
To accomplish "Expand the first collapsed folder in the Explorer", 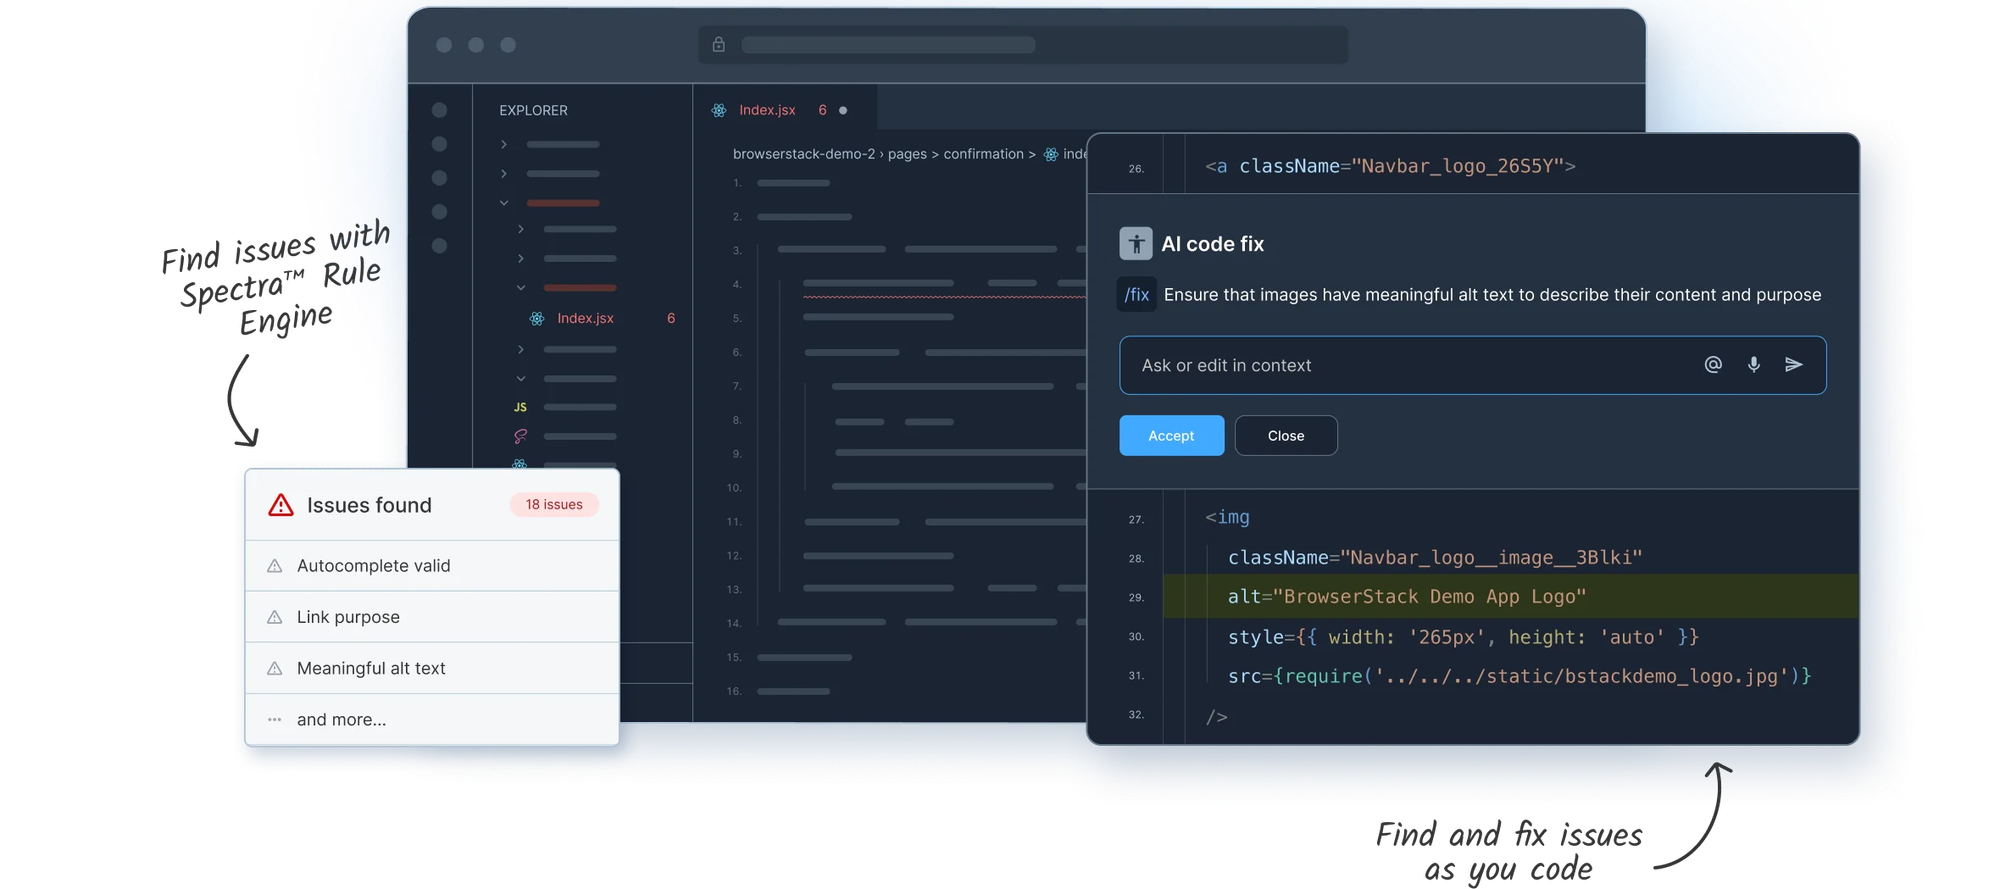I will (504, 145).
